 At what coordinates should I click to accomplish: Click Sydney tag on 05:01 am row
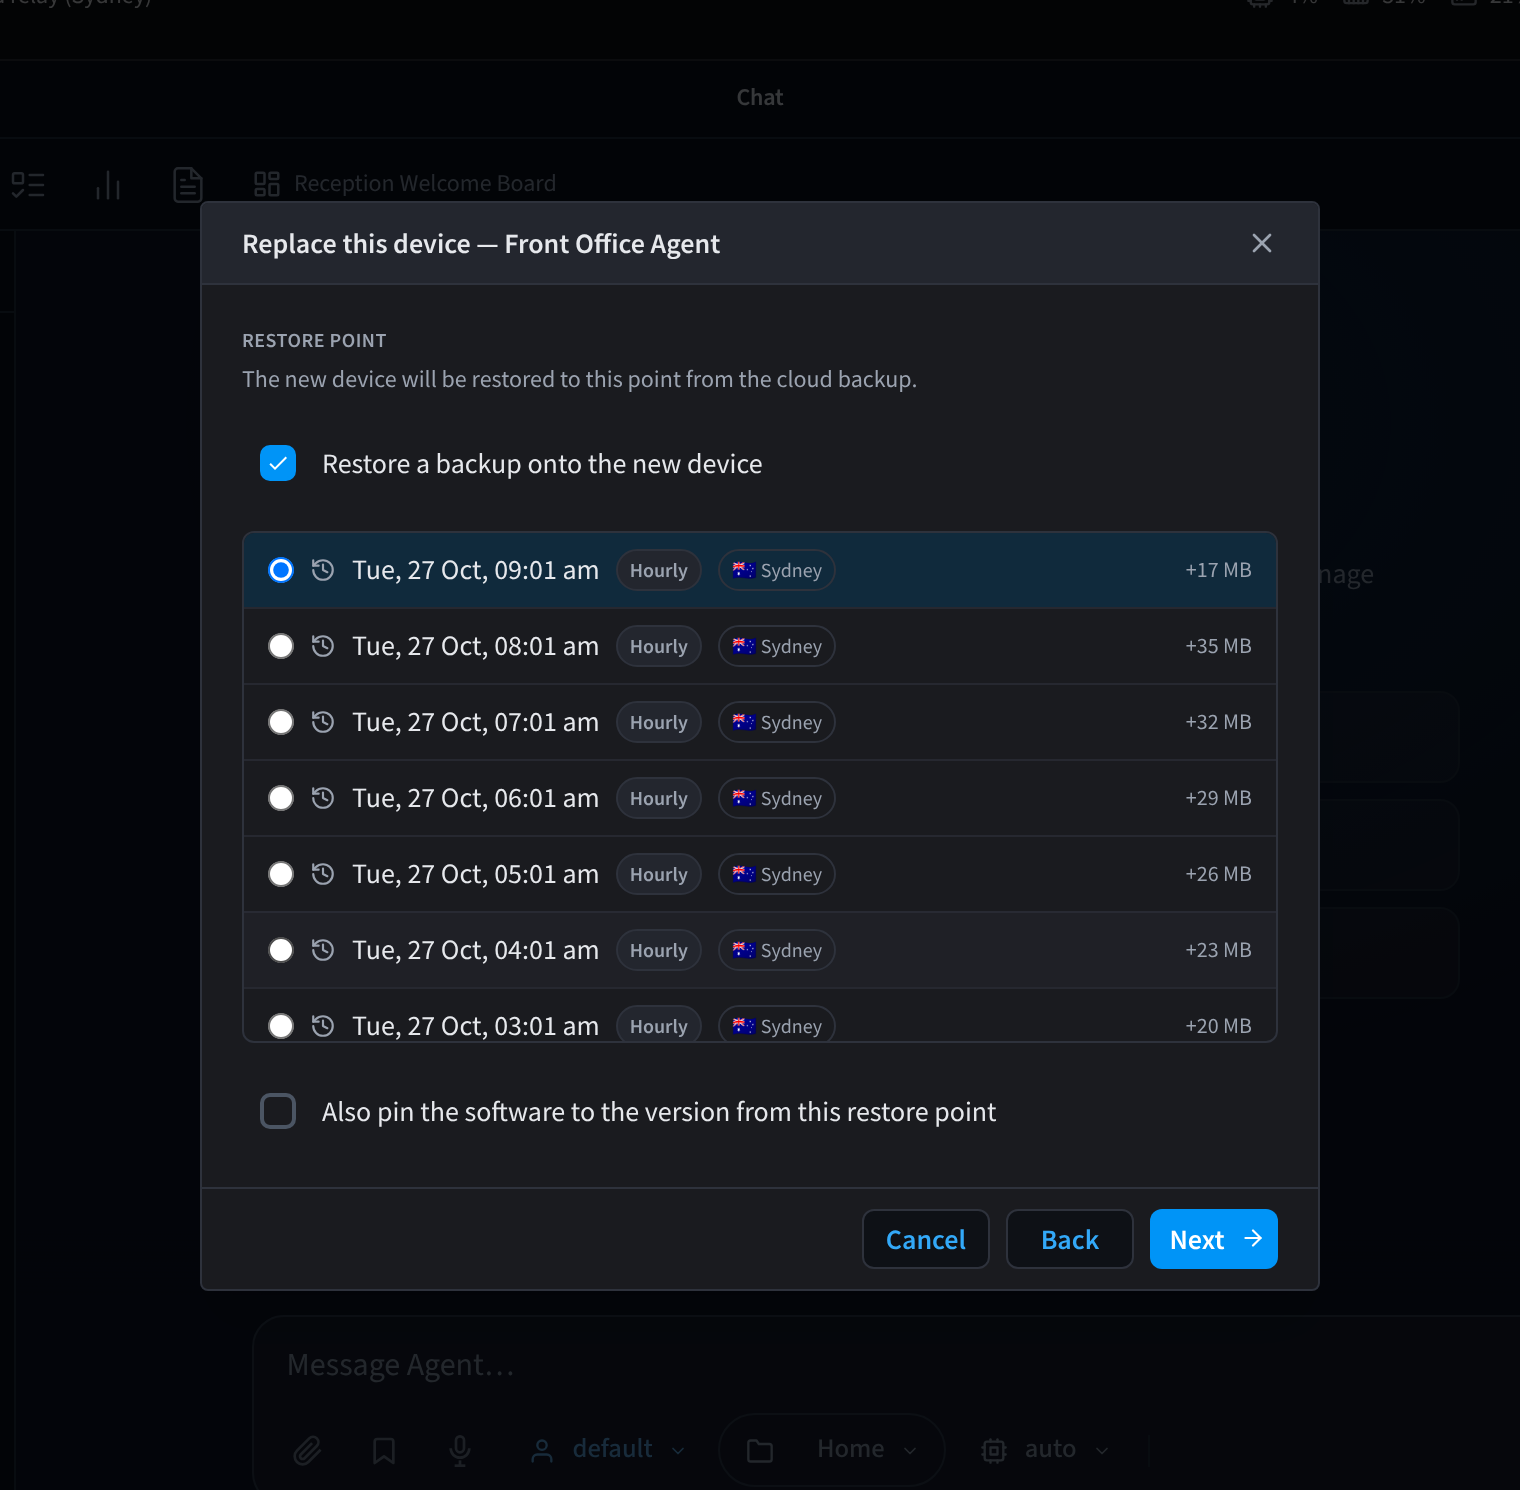point(777,874)
